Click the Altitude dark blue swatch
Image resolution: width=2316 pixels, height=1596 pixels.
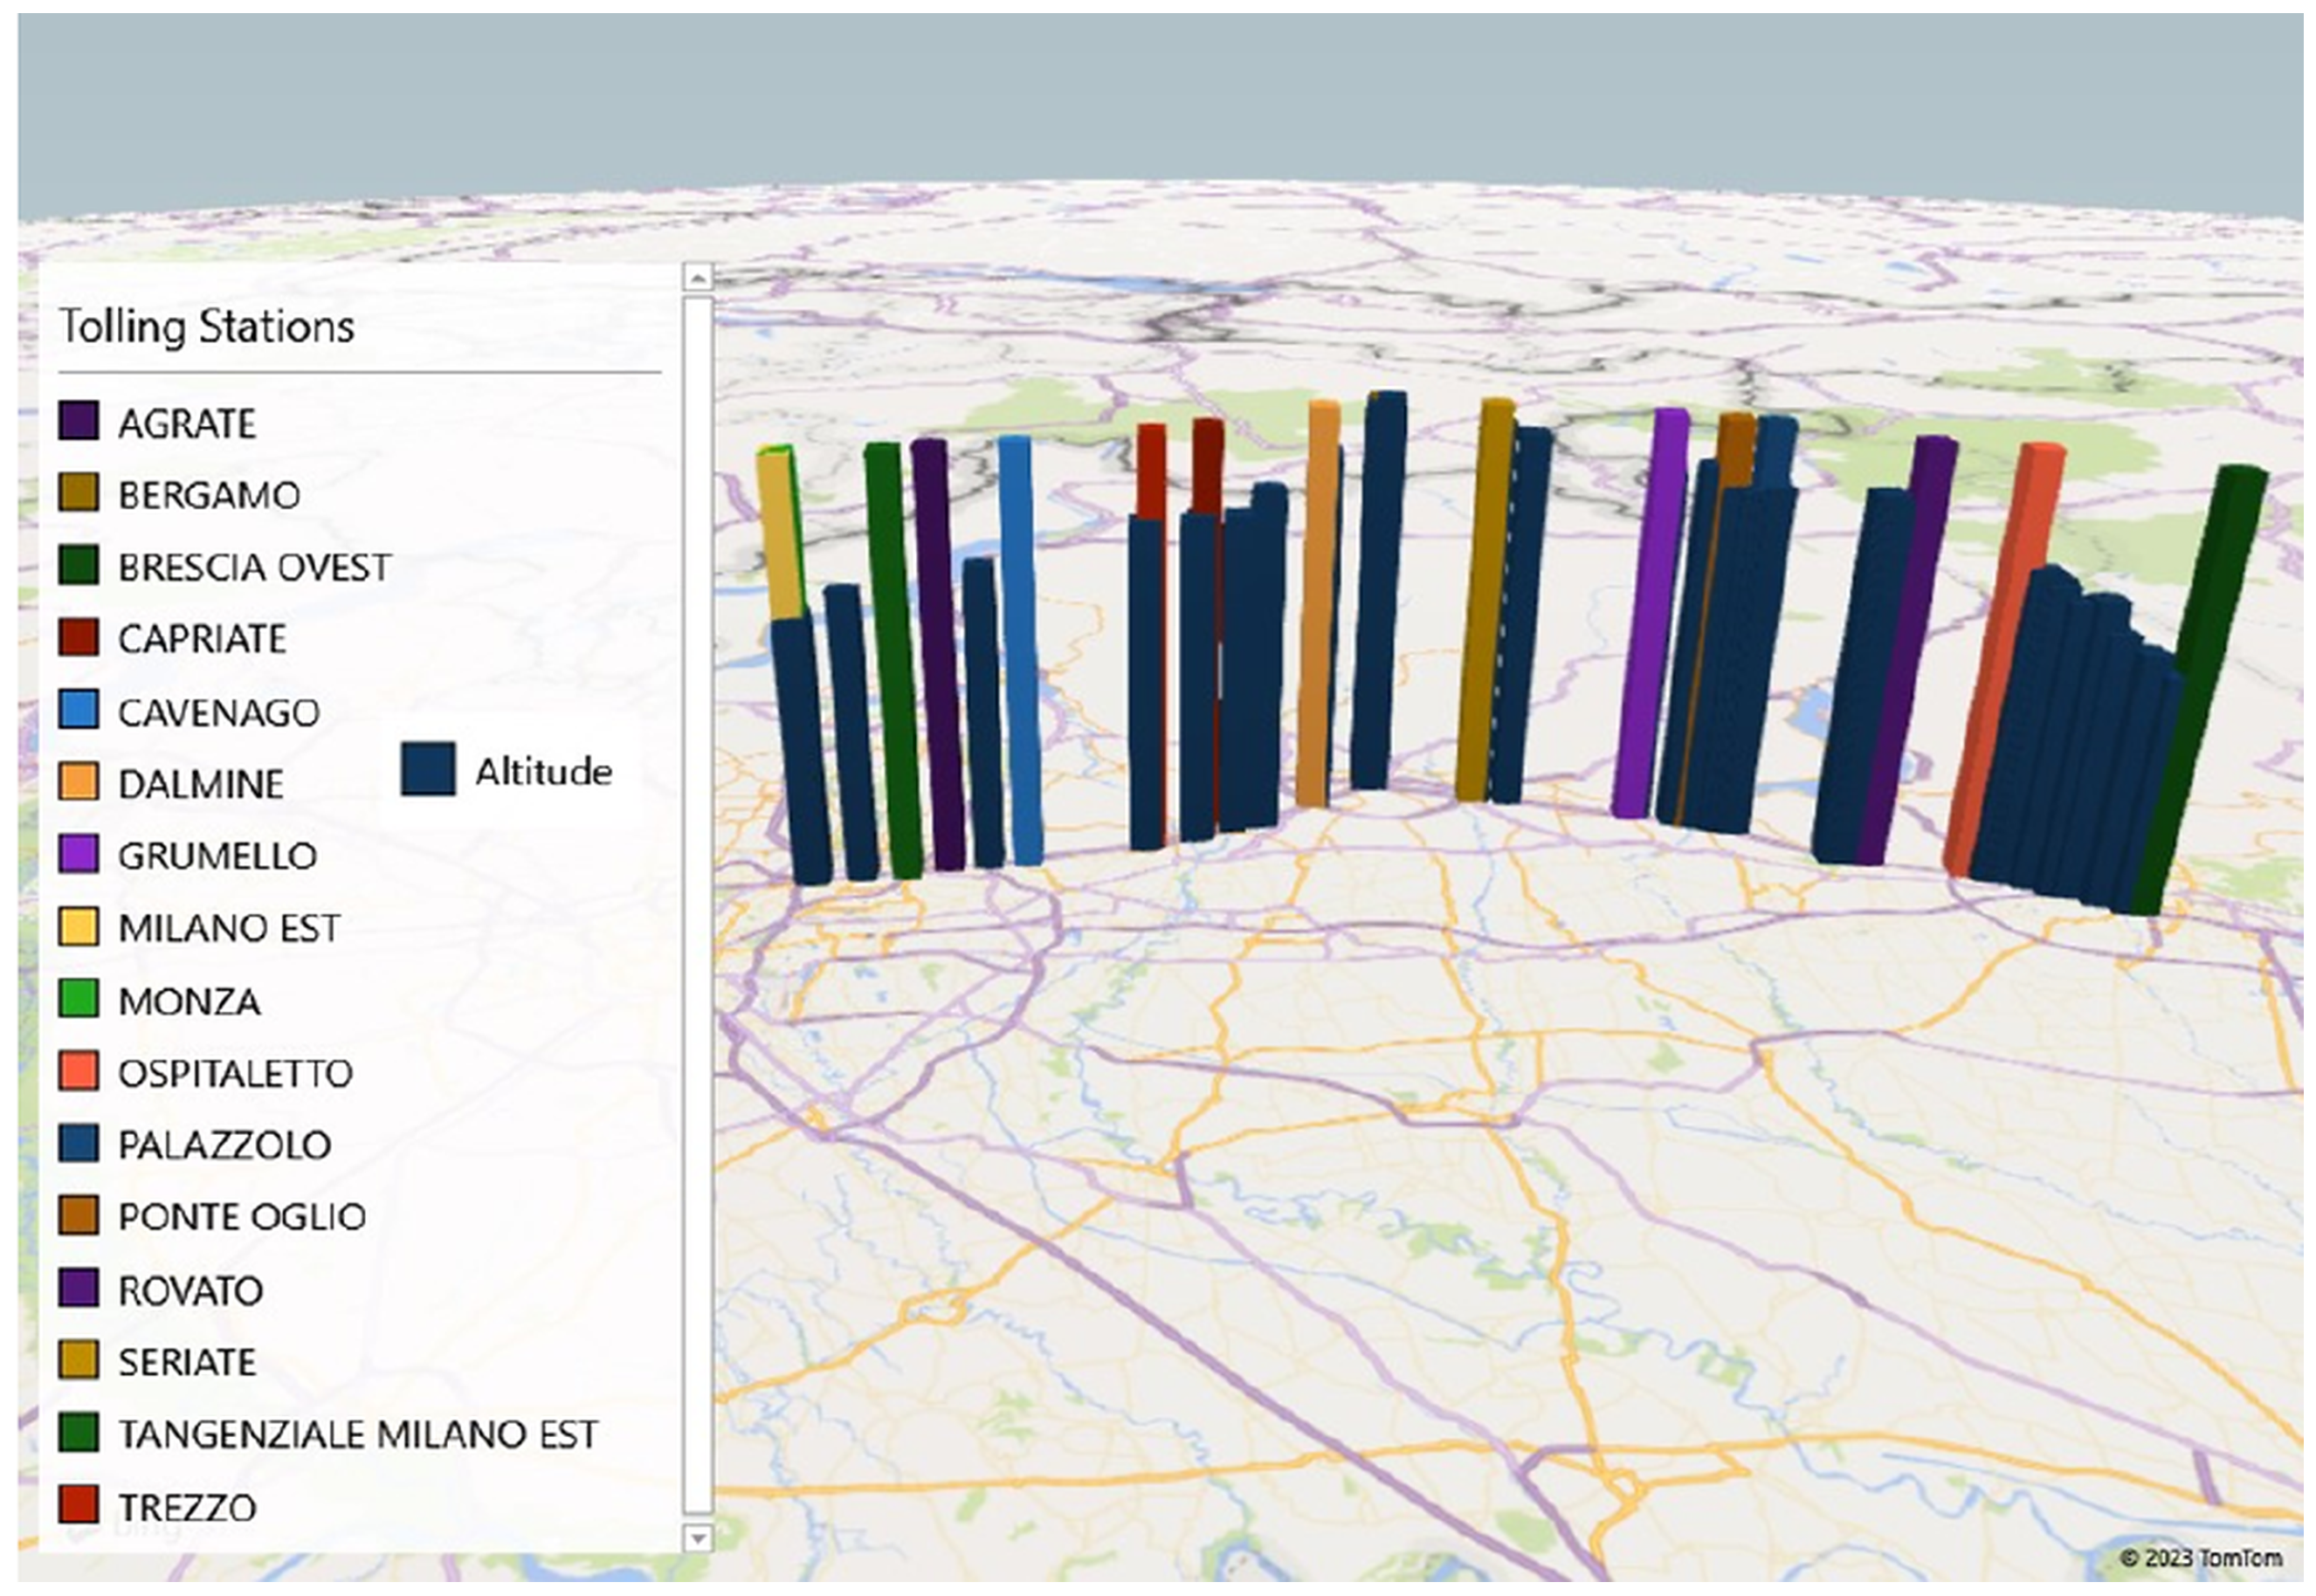(x=428, y=769)
